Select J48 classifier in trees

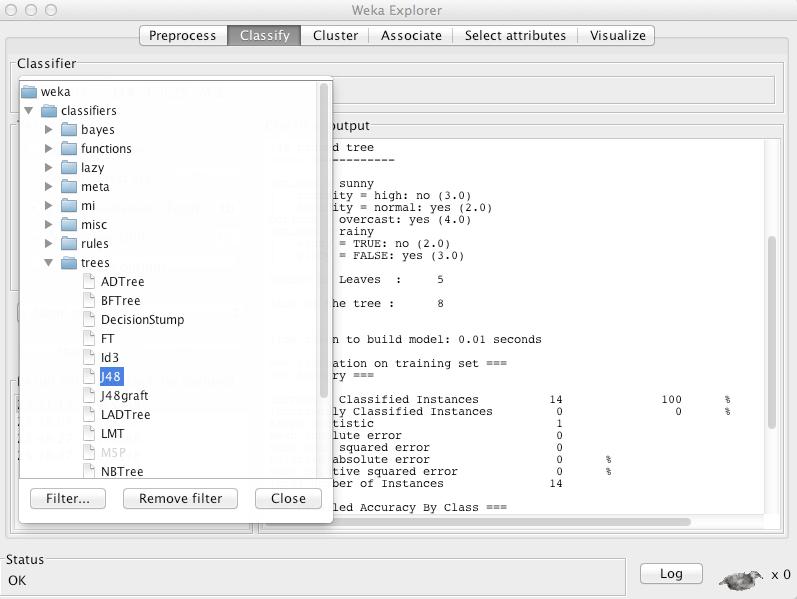[x=111, y=376]
